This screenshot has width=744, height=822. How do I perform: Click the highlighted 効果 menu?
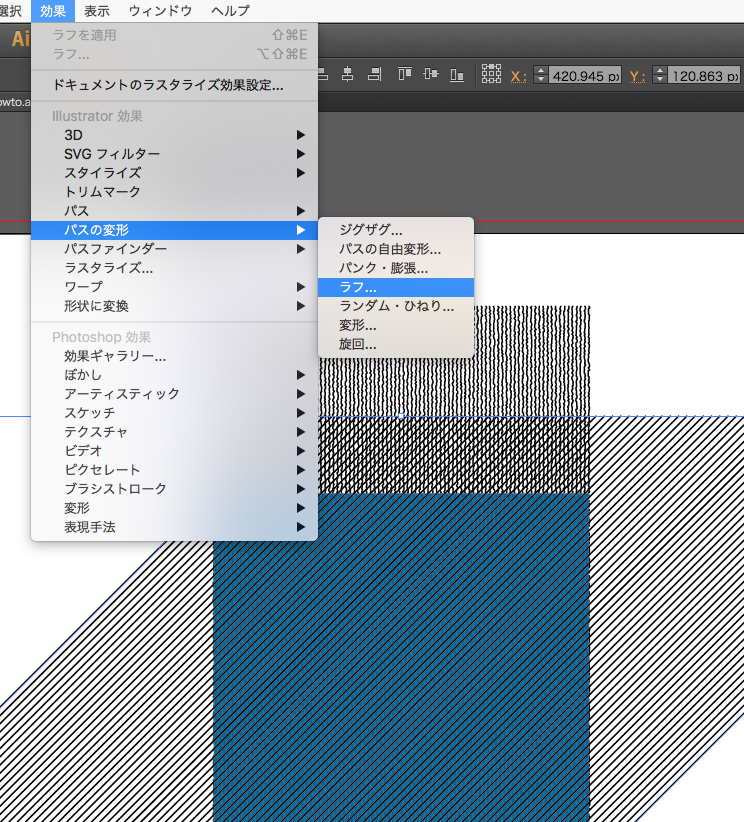[53, 10]
